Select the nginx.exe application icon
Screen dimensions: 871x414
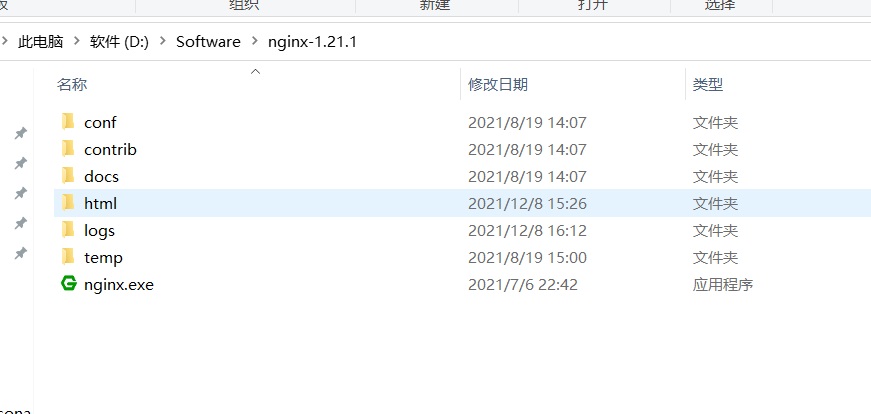point(68,285)
